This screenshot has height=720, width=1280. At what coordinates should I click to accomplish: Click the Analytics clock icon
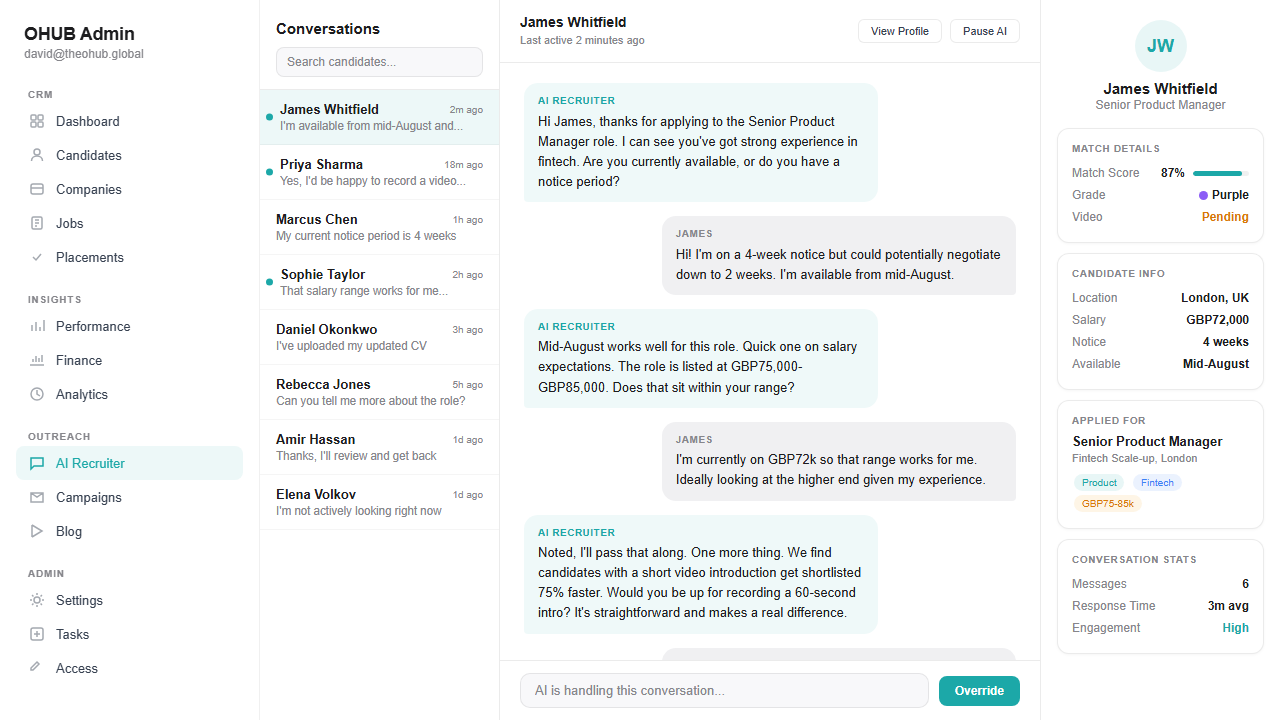pyautogui.click(x=37, y=394)
